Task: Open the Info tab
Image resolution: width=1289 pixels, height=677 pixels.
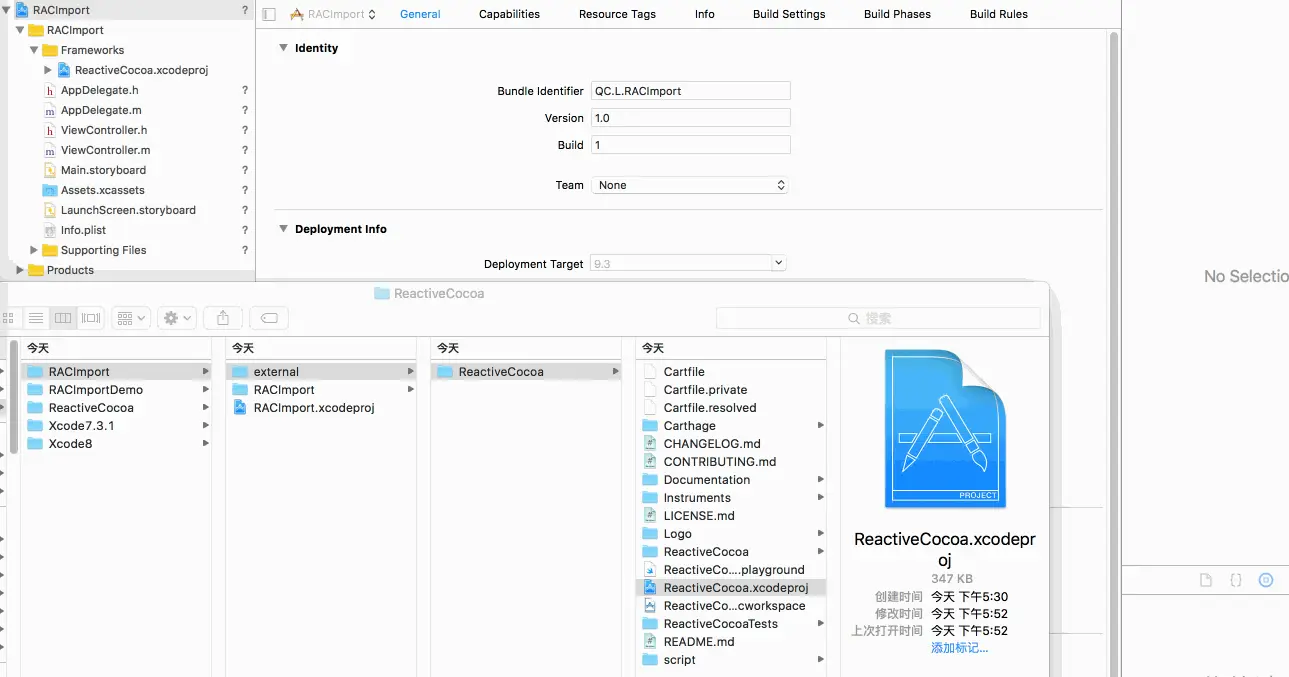Action: 705,14
